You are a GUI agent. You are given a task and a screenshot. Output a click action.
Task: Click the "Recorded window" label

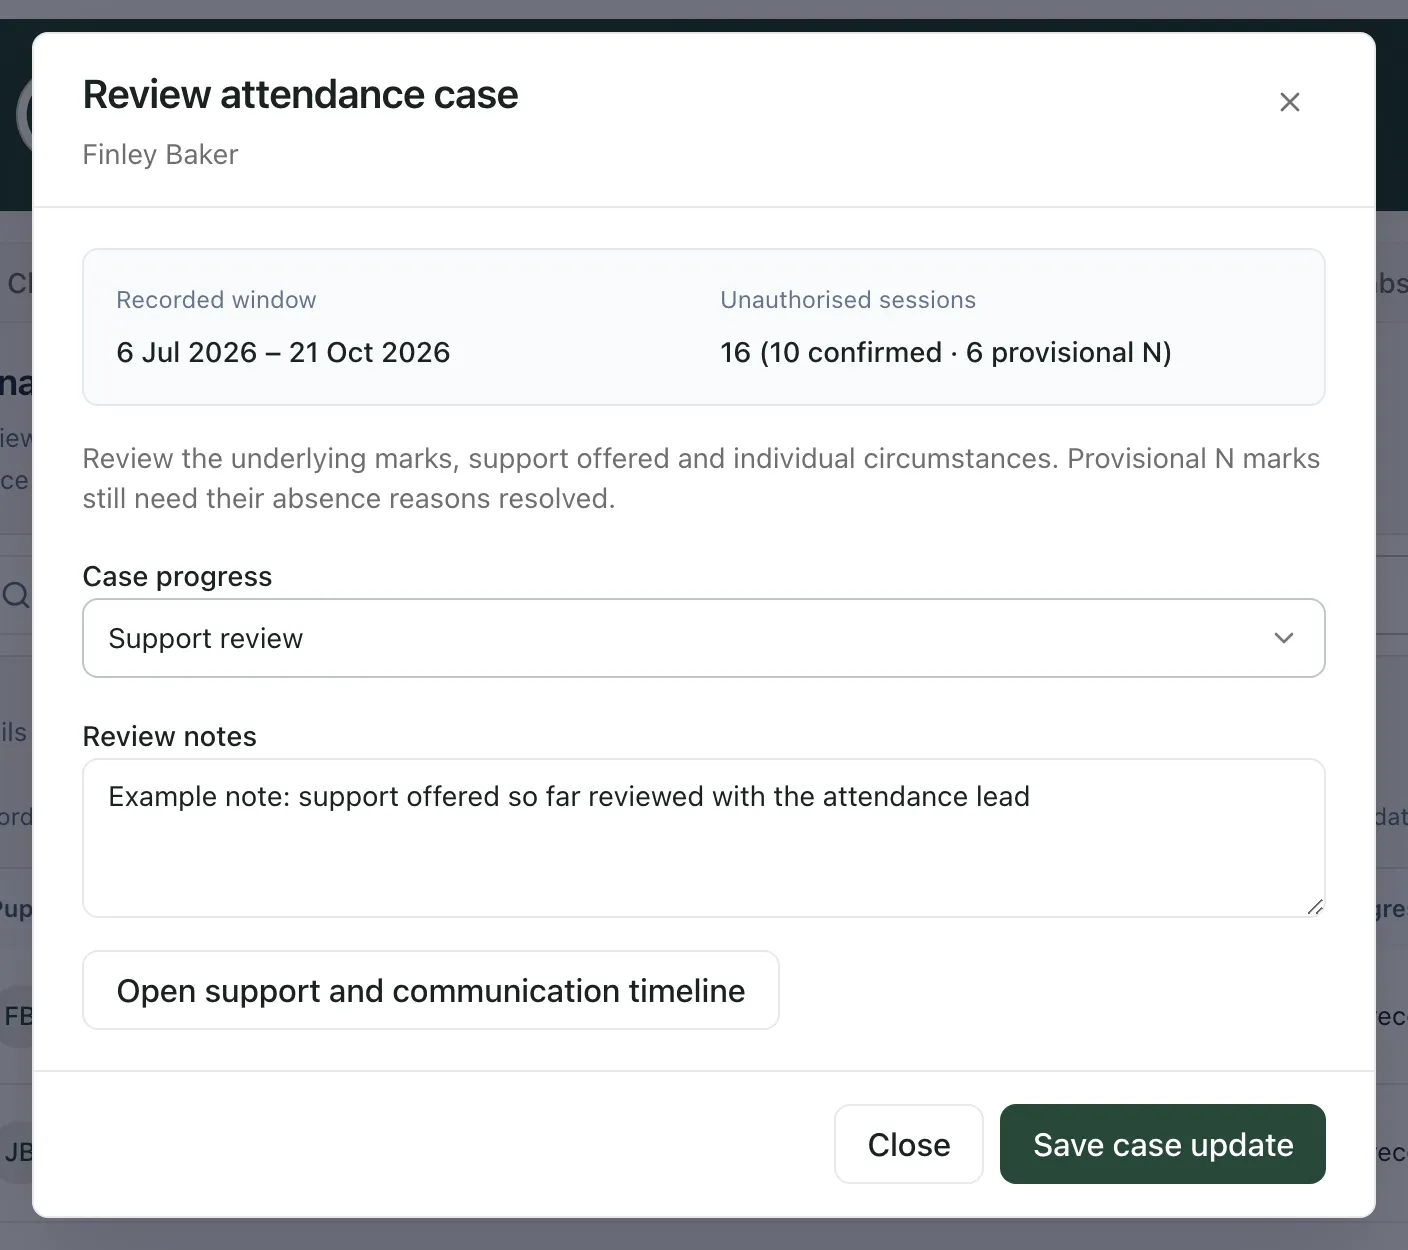(x=216, y=300)
